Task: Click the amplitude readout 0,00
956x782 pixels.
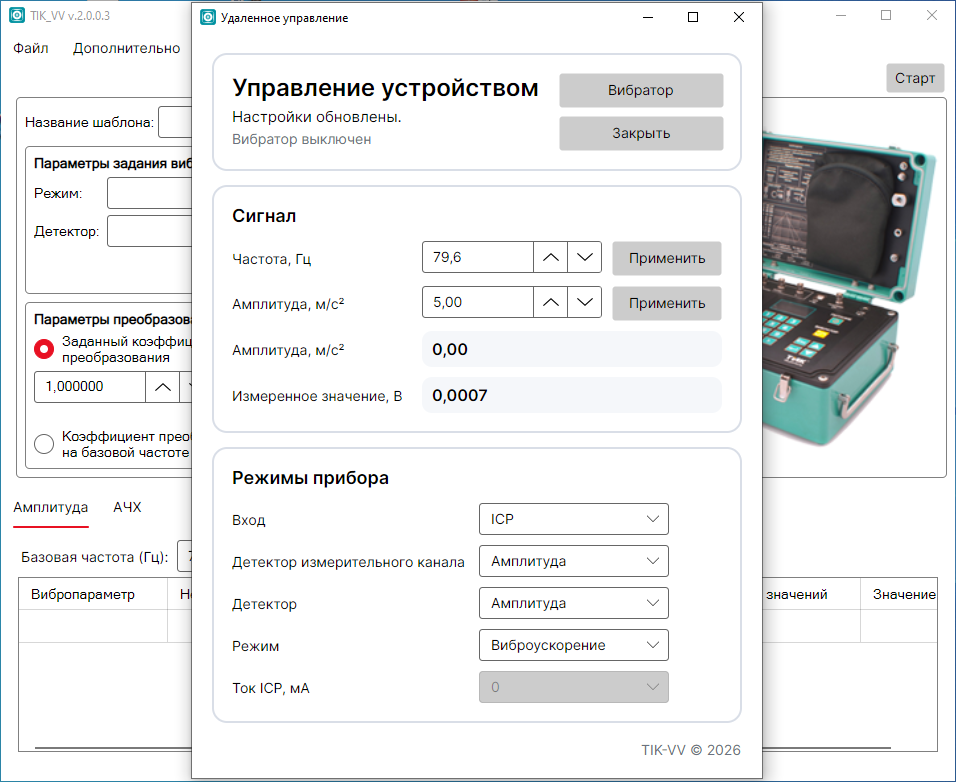Action: click(450, 349)
